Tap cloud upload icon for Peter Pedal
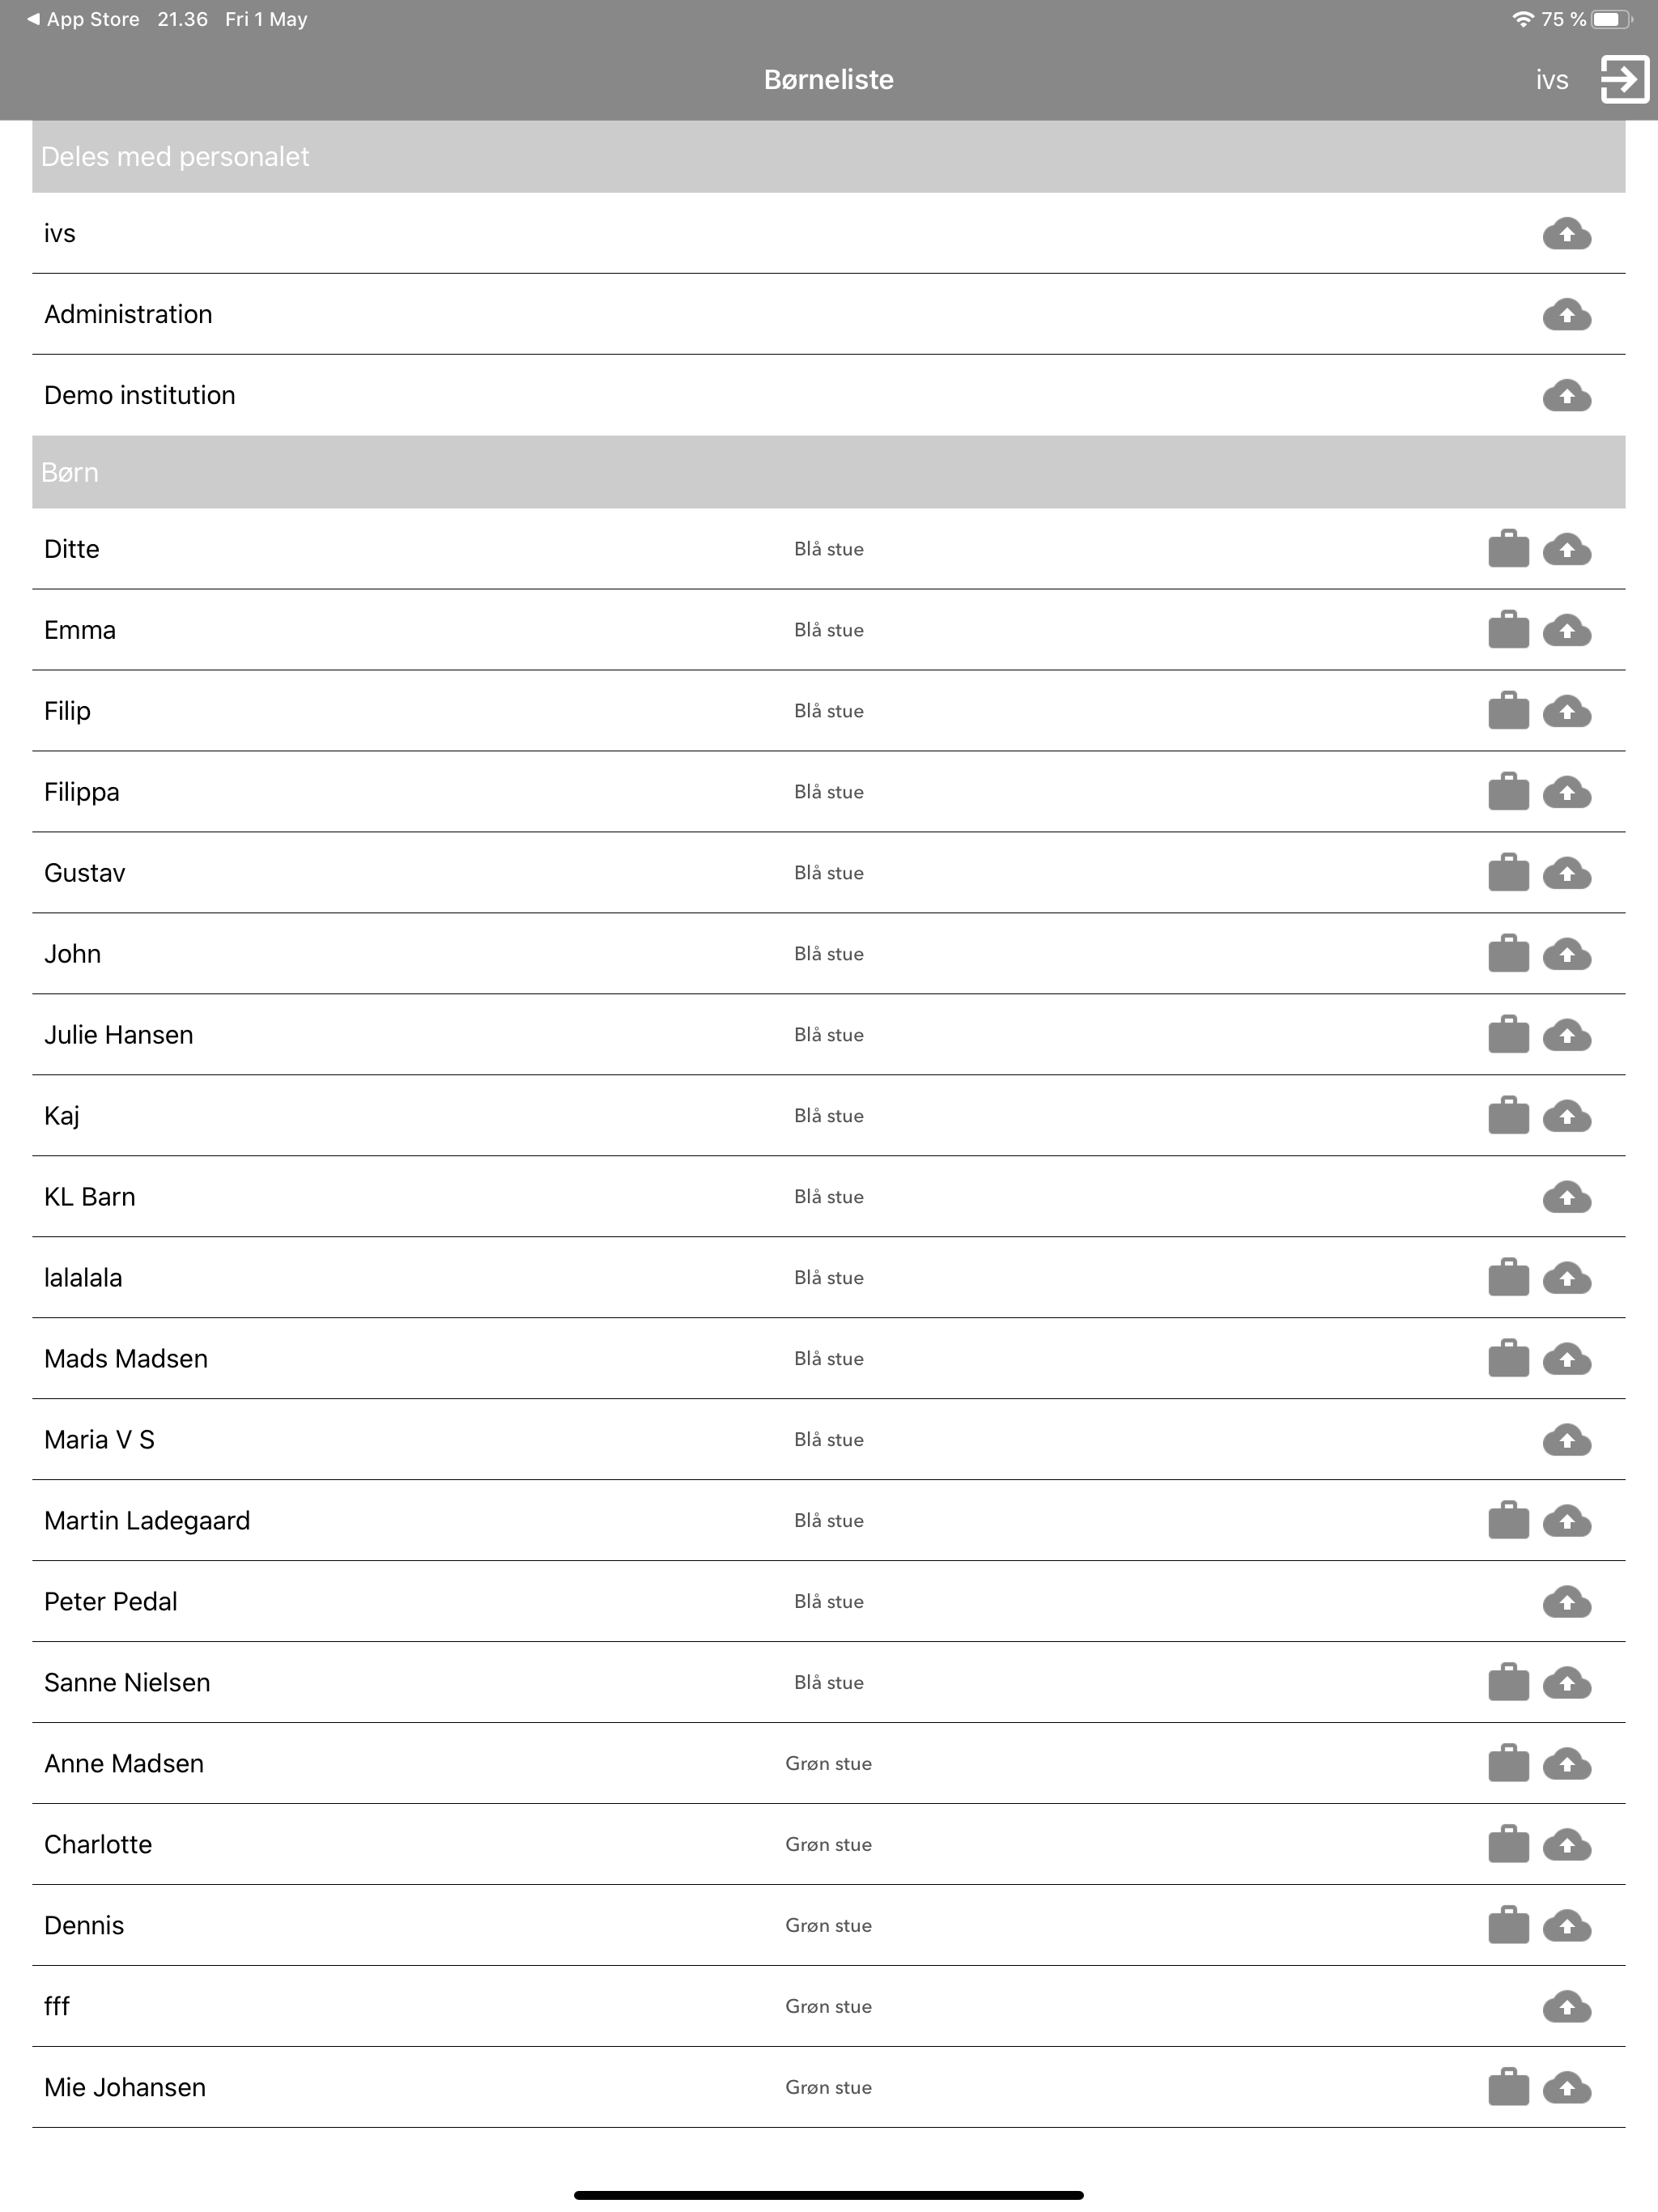 (x=1567, y=1602)
